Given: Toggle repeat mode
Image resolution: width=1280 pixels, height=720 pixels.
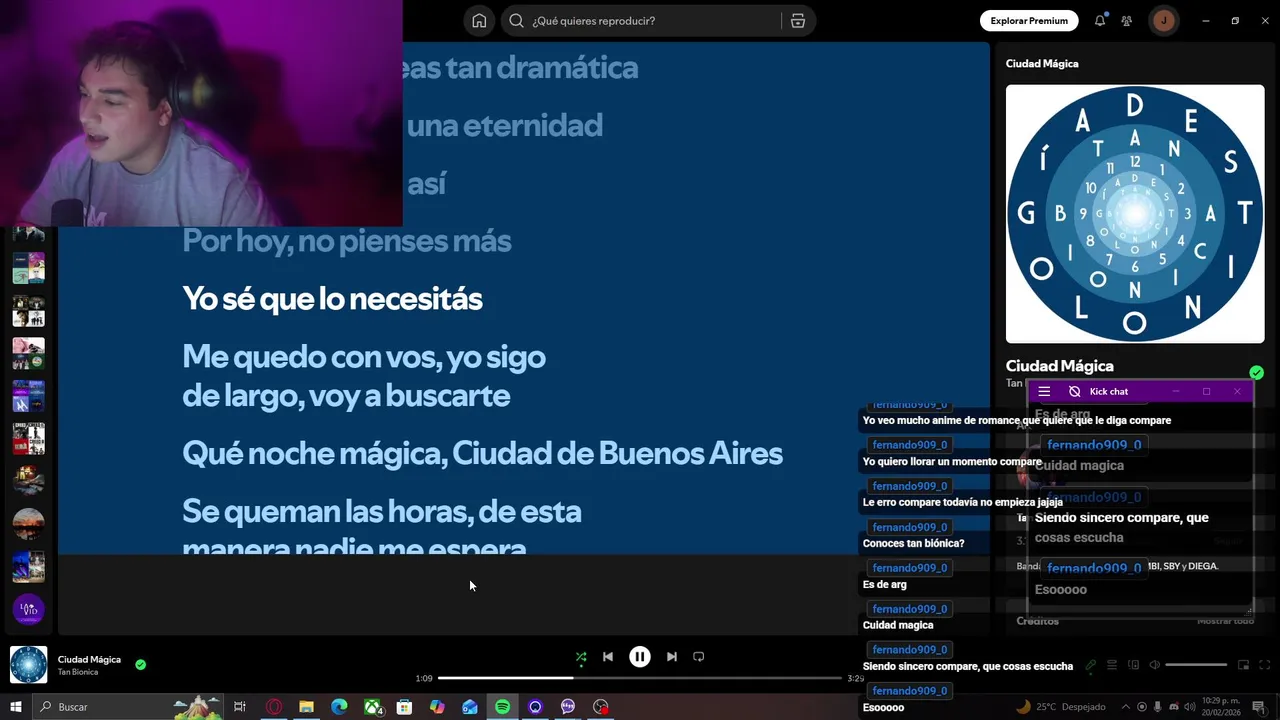Looking at the screenshot, I should [x=699, y=657].
